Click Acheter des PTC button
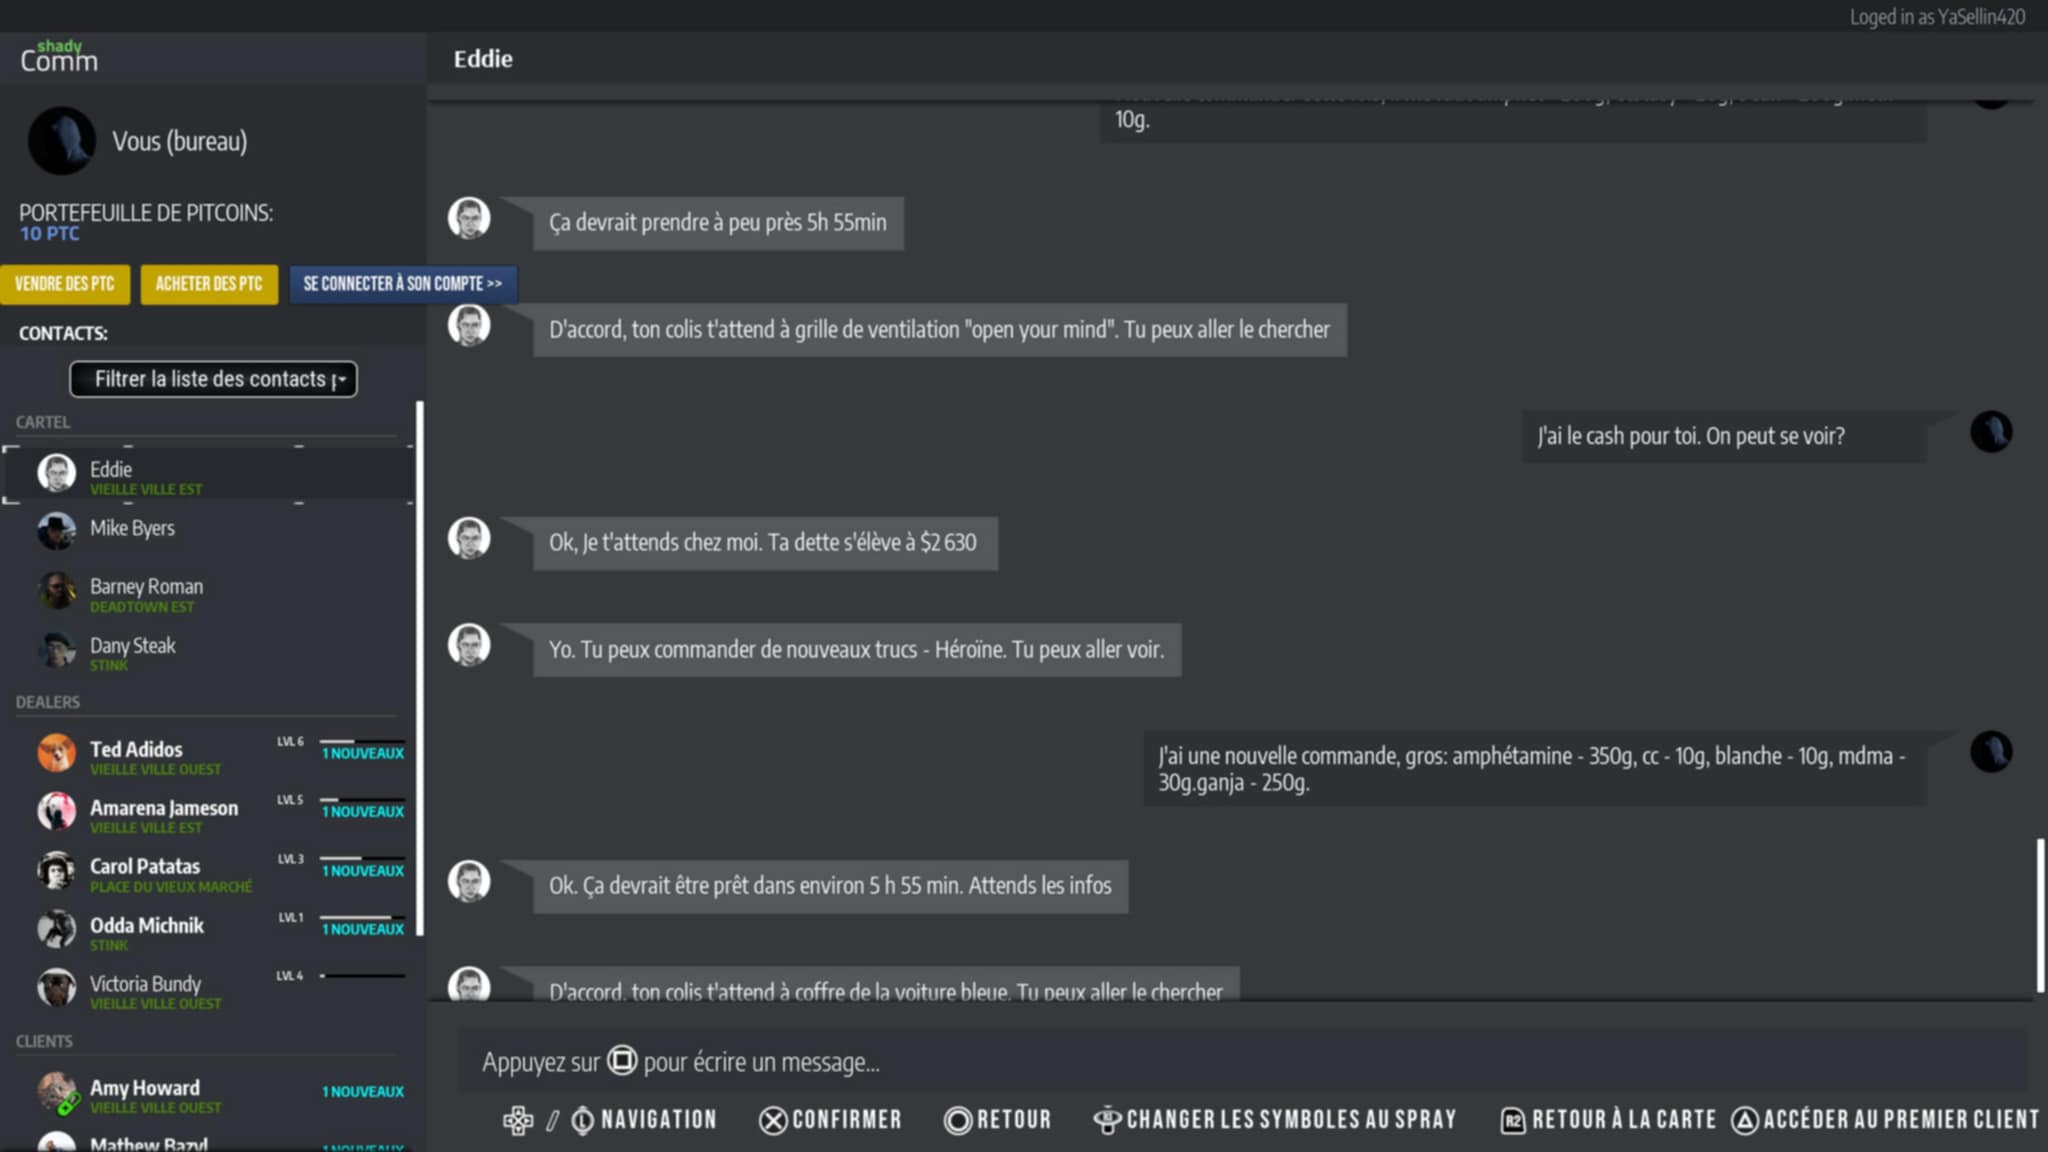Screen dimensions: 2048x1152 (x=209, y=284)
